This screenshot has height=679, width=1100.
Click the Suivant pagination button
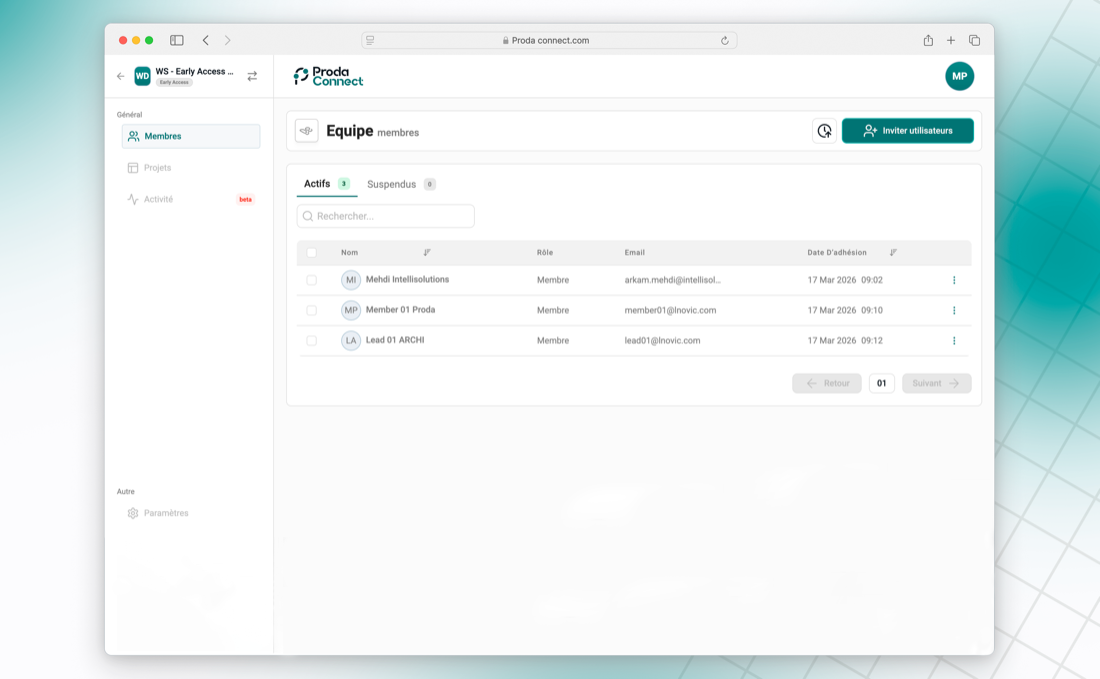(937, 383)
